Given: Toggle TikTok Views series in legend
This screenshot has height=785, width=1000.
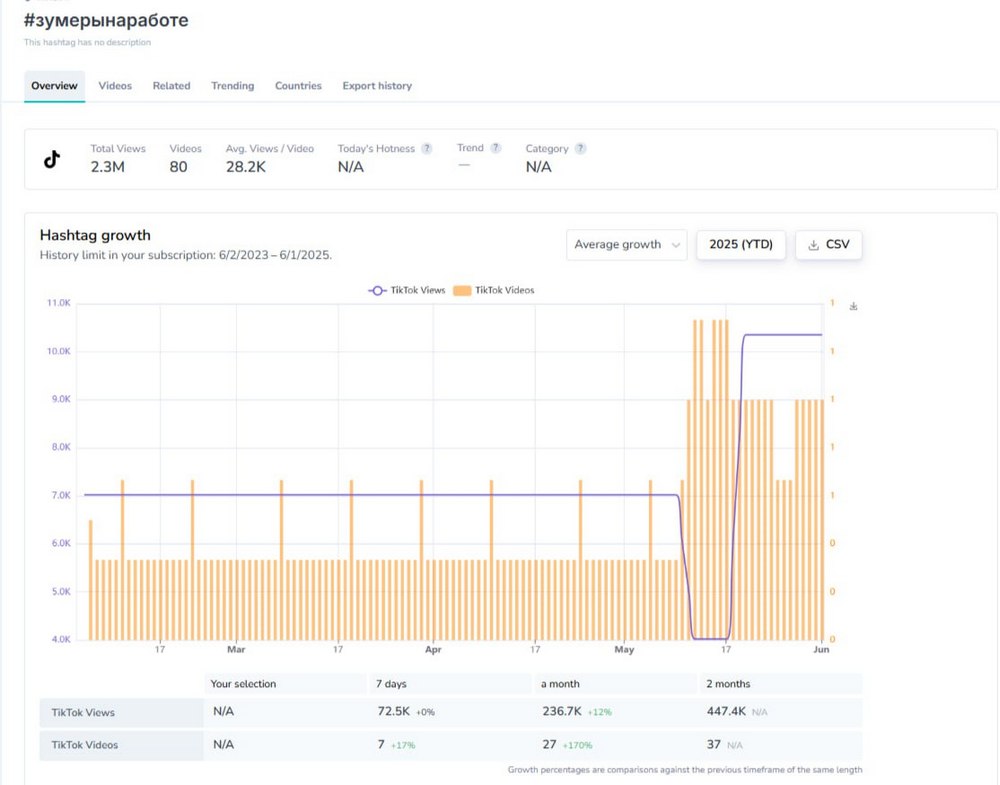Looking at the screenshot, I should [x=407, y=290].
